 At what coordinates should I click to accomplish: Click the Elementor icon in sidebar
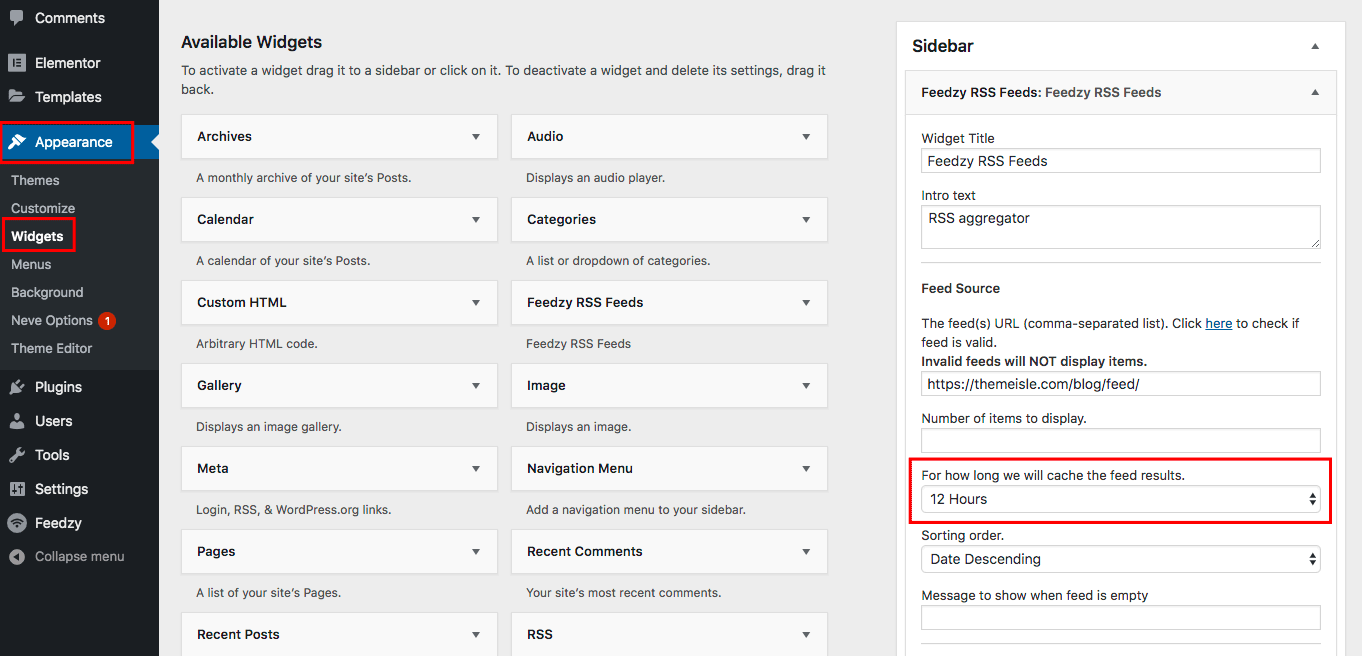point(17,63)
